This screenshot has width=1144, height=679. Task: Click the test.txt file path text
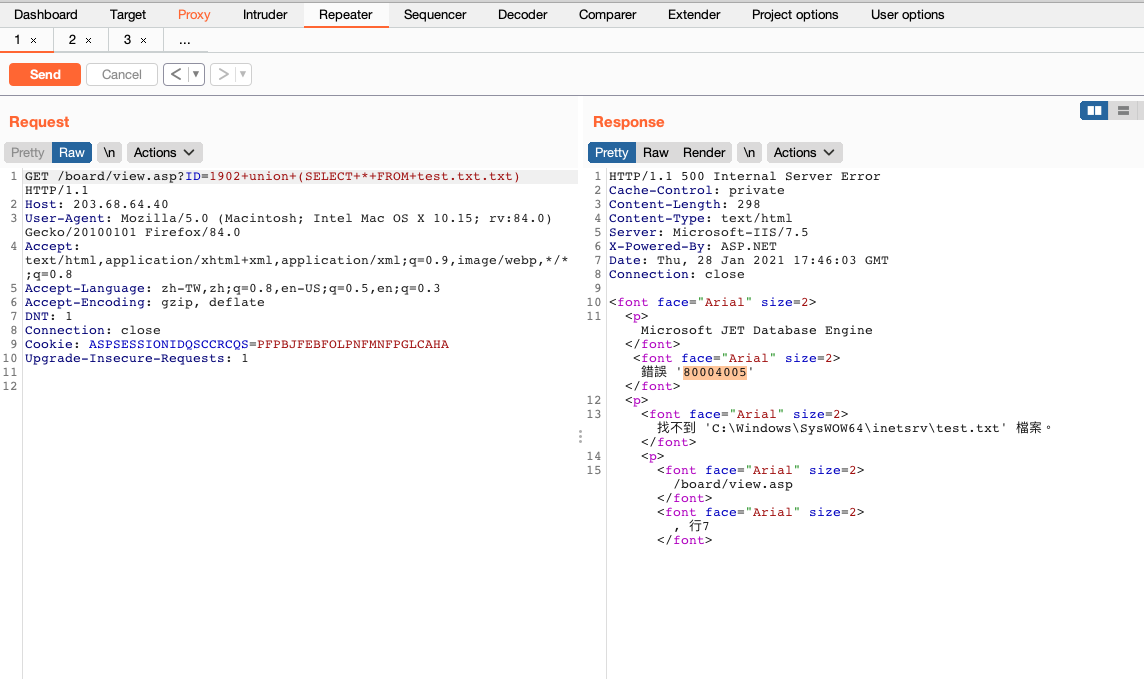coord(856,428)
